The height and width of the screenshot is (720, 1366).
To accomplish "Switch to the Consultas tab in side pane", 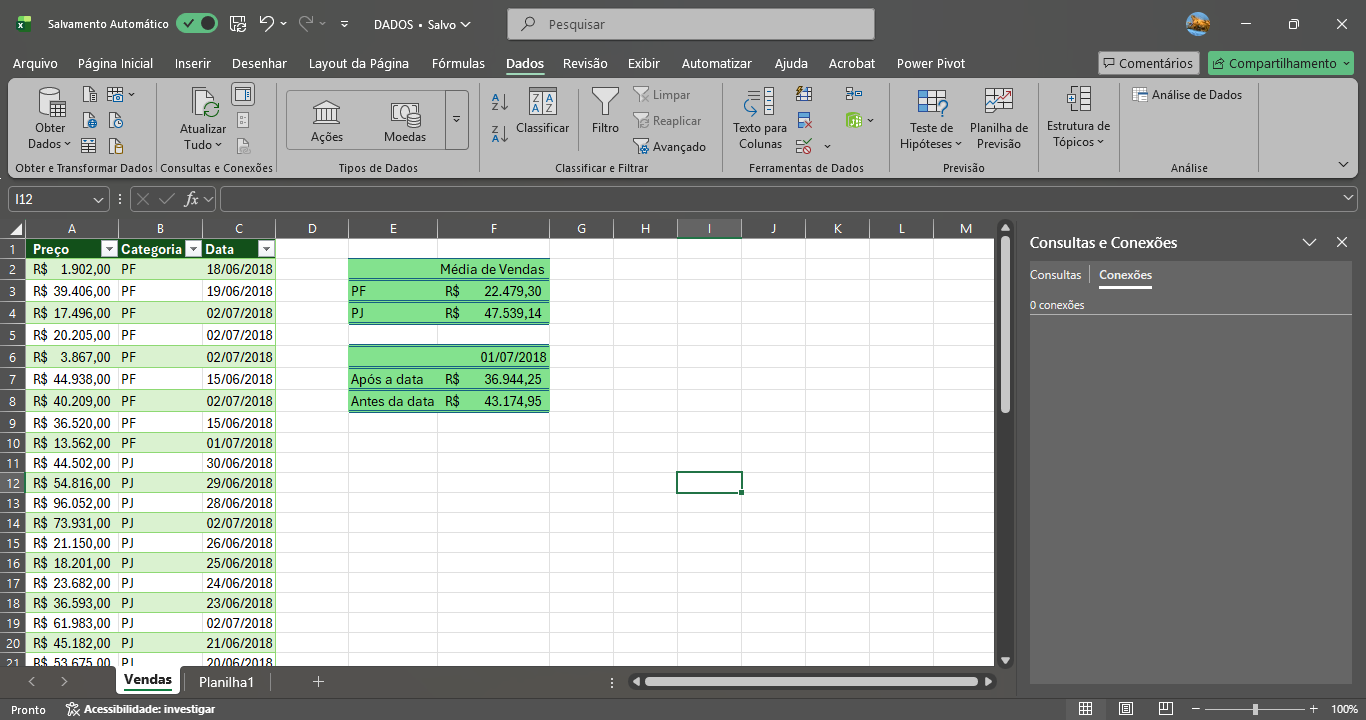I will click(1056, 274).
